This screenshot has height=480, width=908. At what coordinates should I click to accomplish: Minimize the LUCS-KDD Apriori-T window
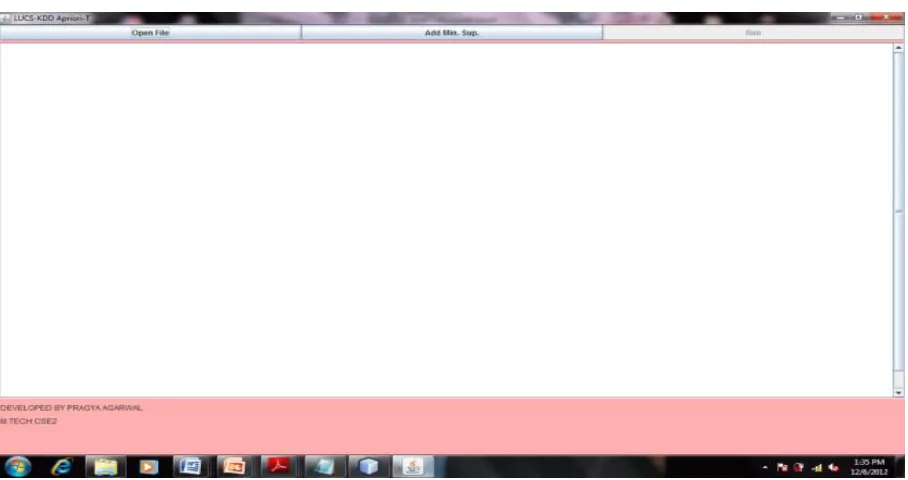click(841, 18)
